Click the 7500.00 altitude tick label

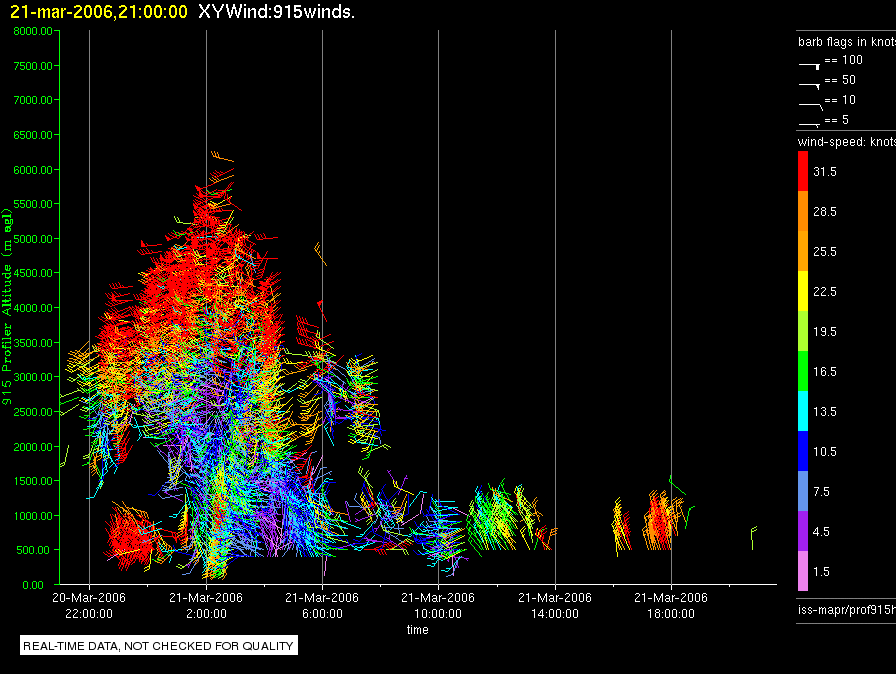(x=33, y=66)
